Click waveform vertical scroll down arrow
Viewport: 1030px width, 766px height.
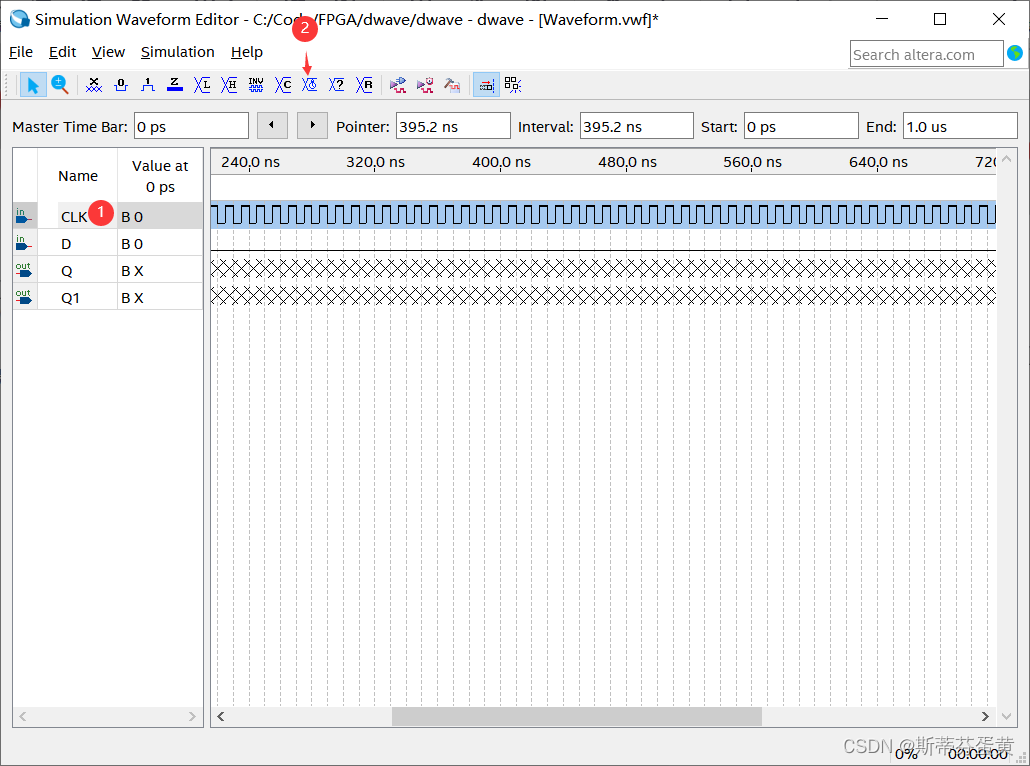[x=1006, y=716]
